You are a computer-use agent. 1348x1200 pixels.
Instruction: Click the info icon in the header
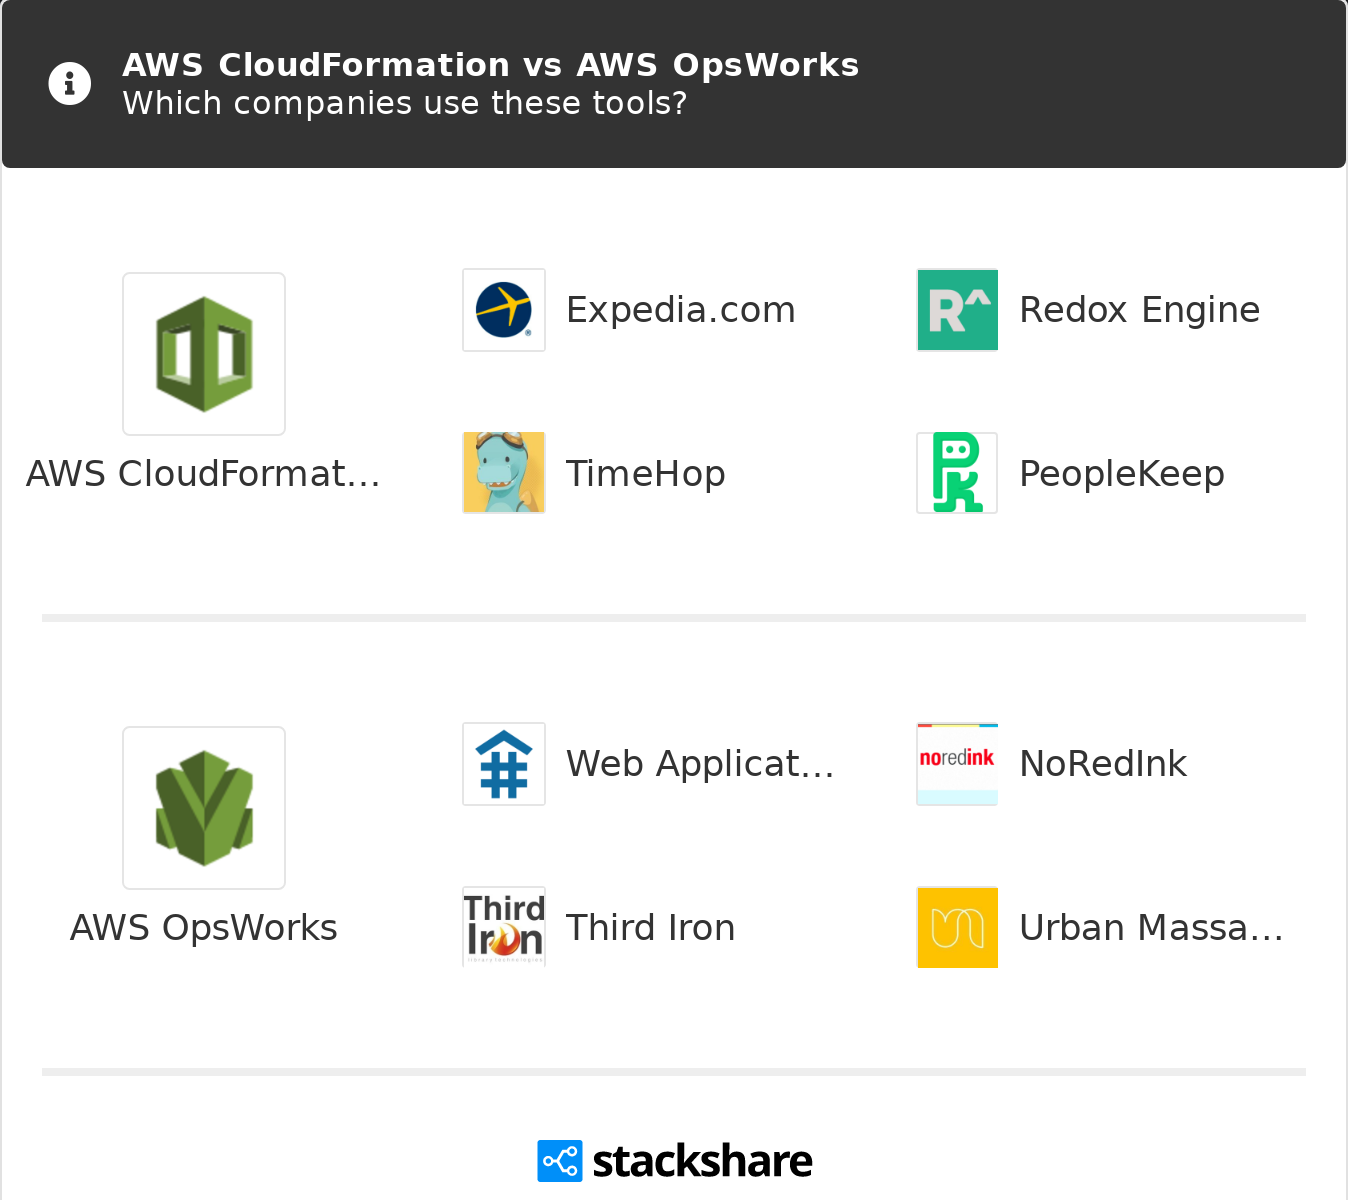pyautogui.click(x=70, y=84)
